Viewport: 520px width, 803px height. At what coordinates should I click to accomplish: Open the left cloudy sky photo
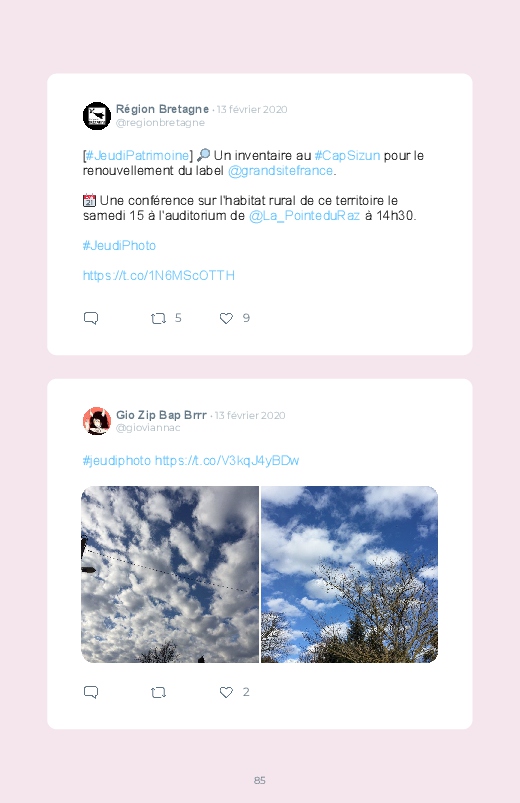pyautogui.click(x=170, y=574)
